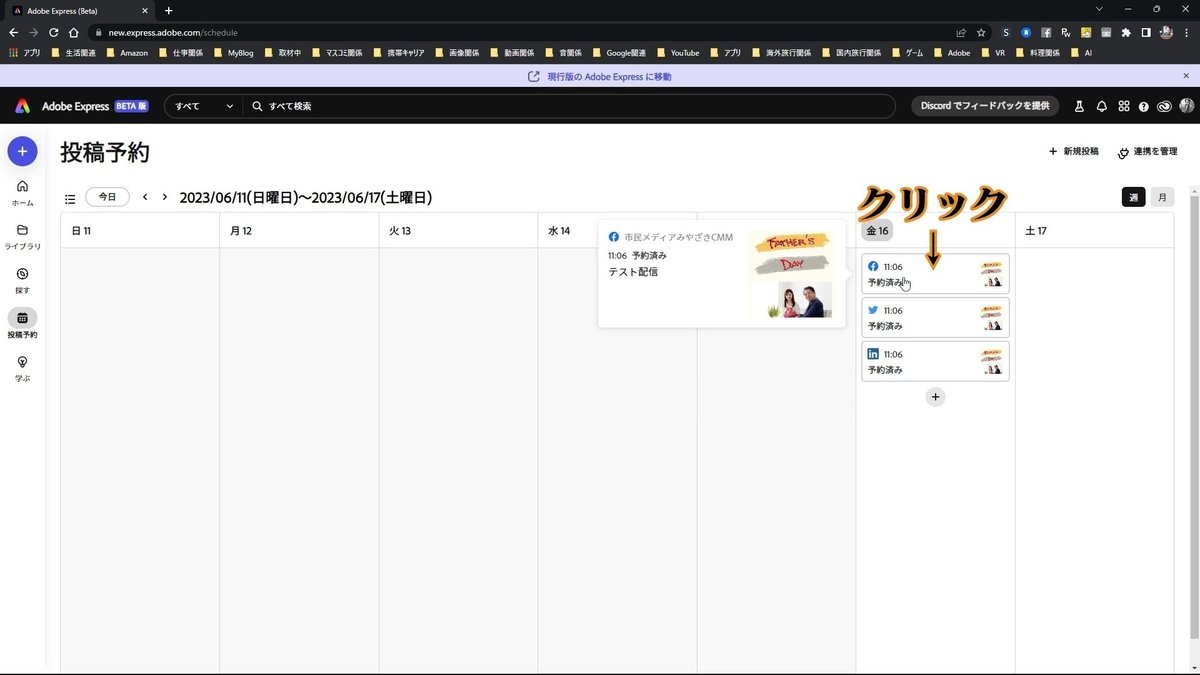Viewport: 1200px width, 675px height.
Task: Toggle Chrome side panel icon
Action: pyautogui.click(x=1146, y=32)
